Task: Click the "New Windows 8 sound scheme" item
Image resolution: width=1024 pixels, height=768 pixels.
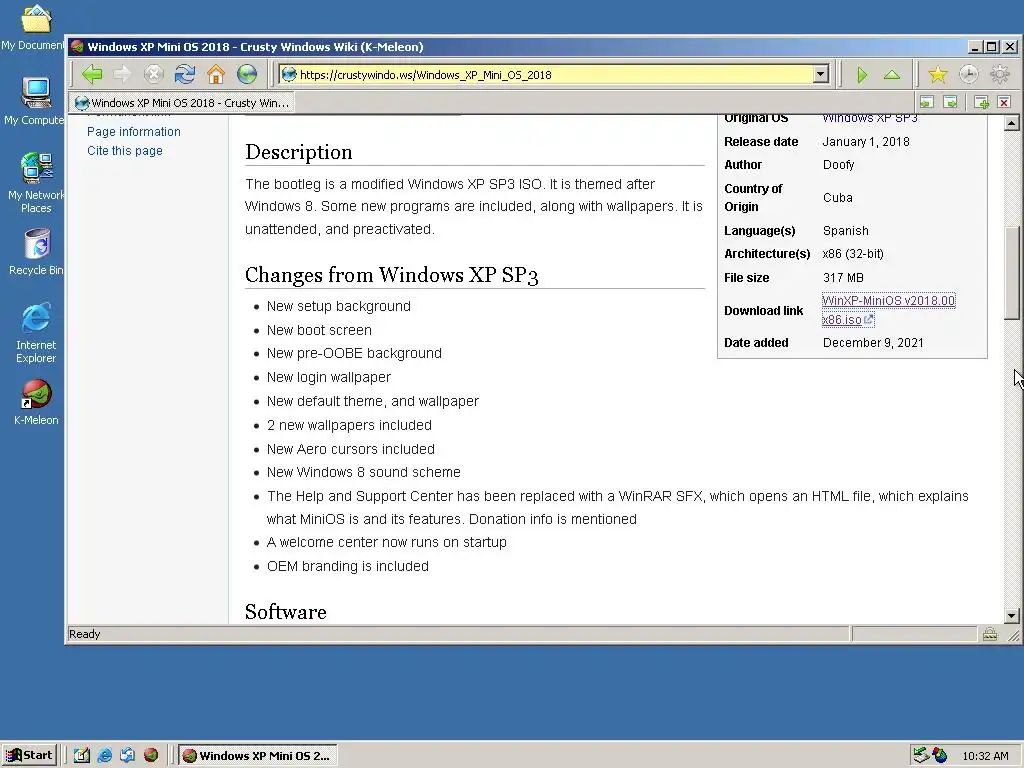Action: coord(363,472)
